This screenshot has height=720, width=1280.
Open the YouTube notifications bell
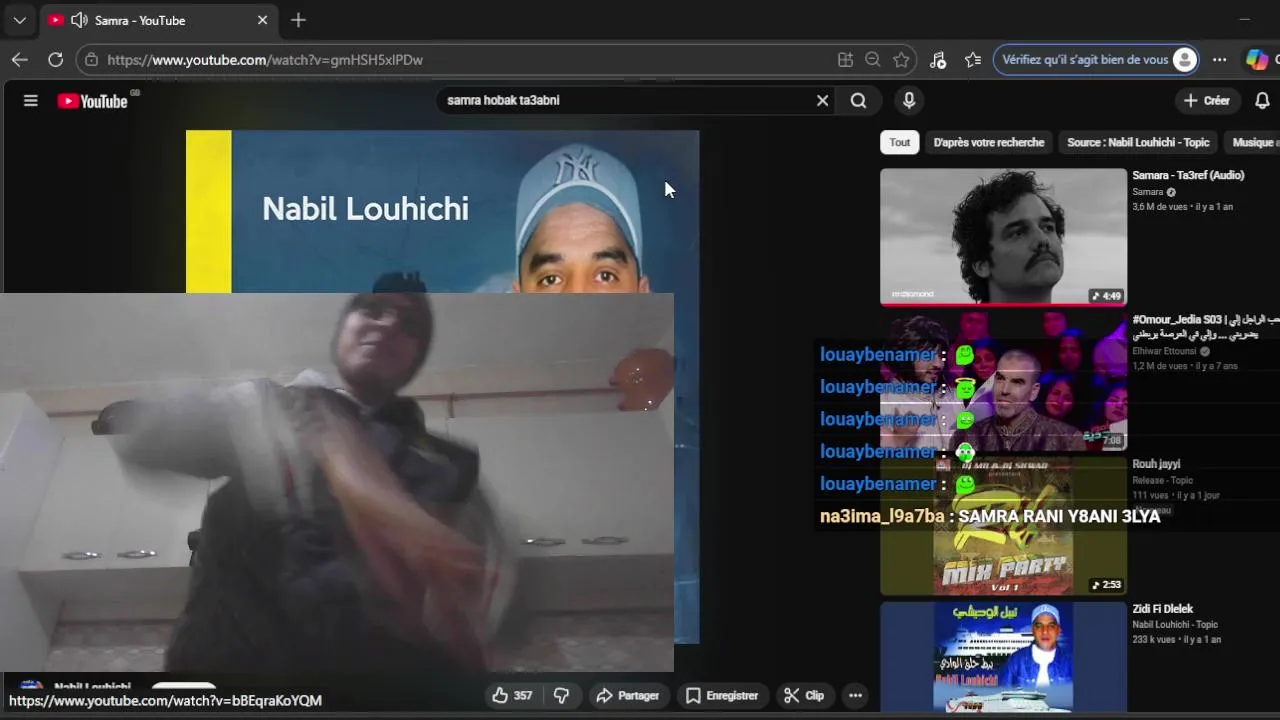1262,100
